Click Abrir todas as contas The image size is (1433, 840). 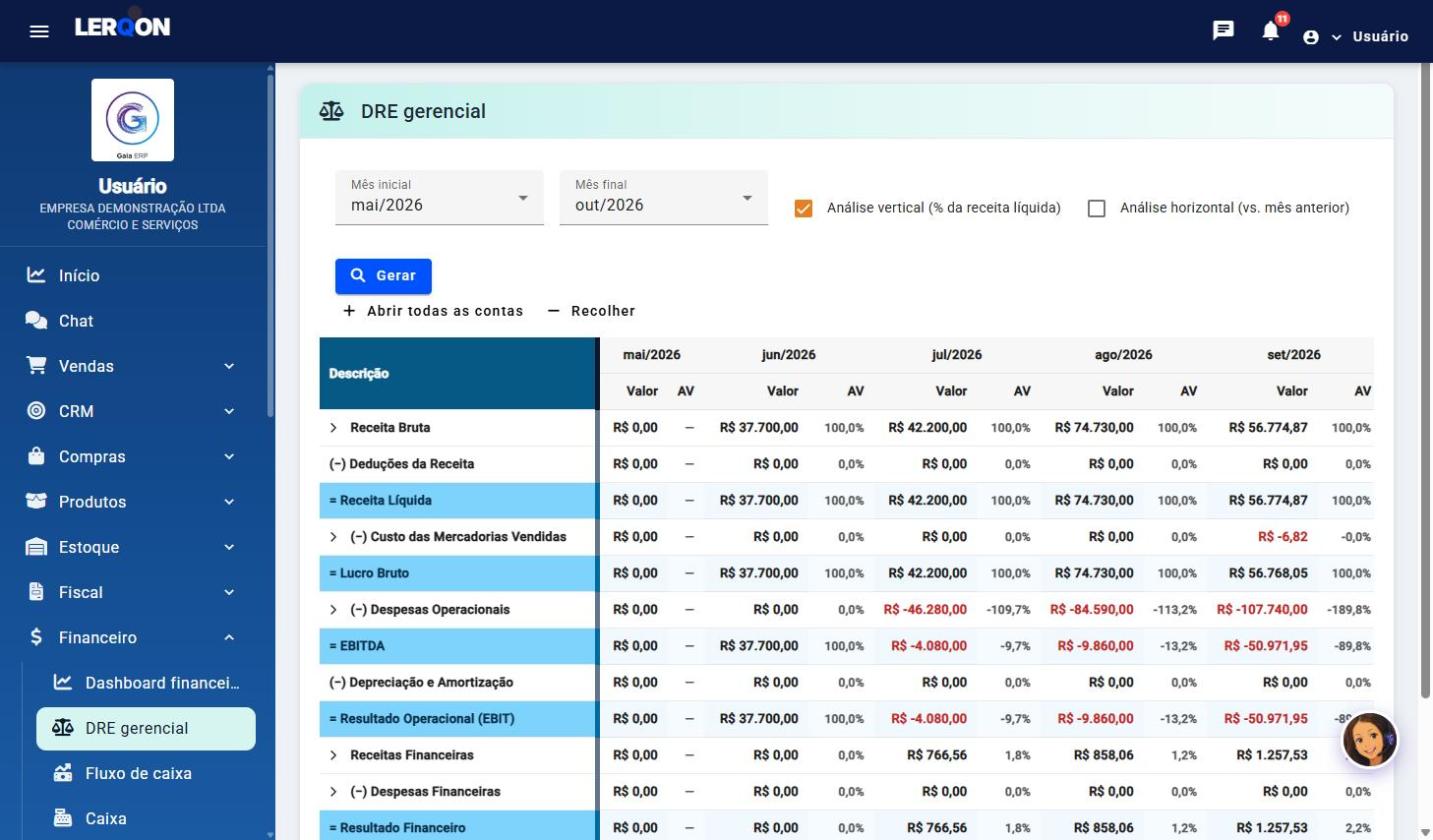(x=433, y=311)
